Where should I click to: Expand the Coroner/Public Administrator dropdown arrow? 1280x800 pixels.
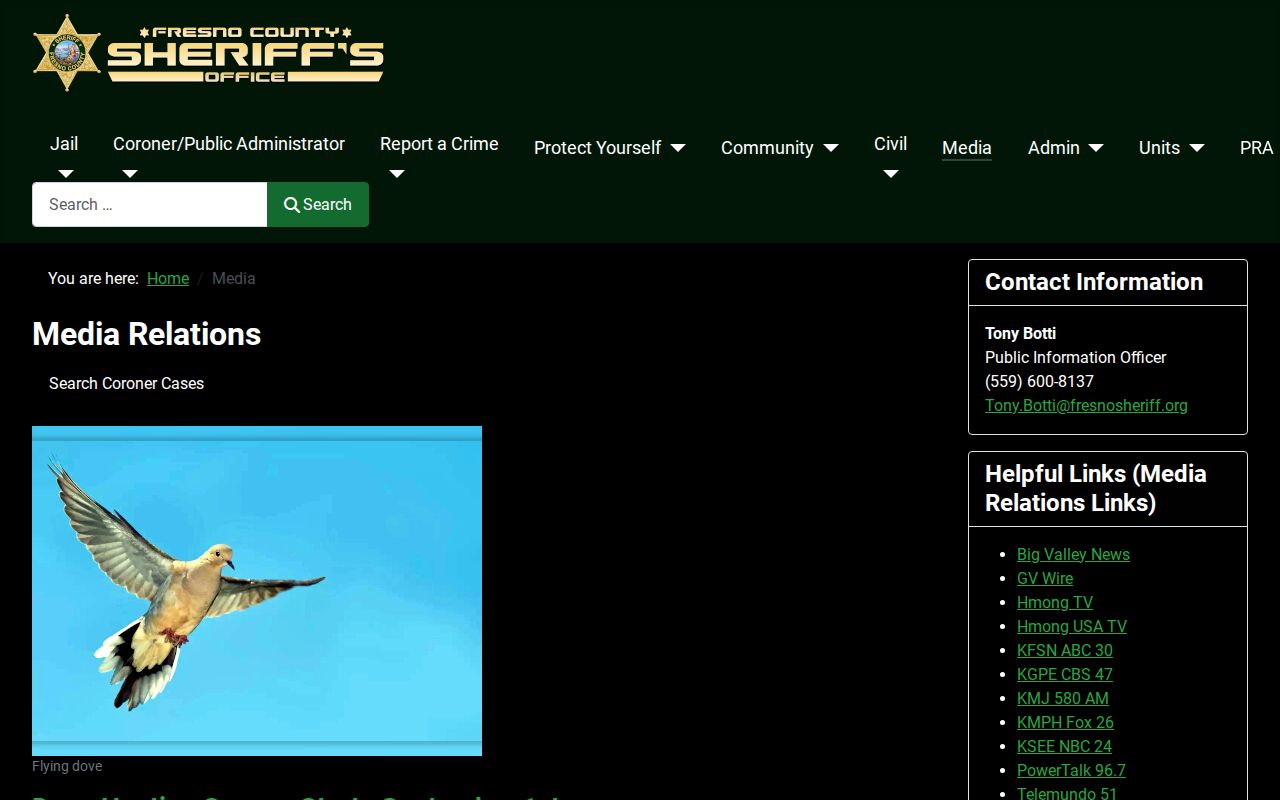coord(129,174)
